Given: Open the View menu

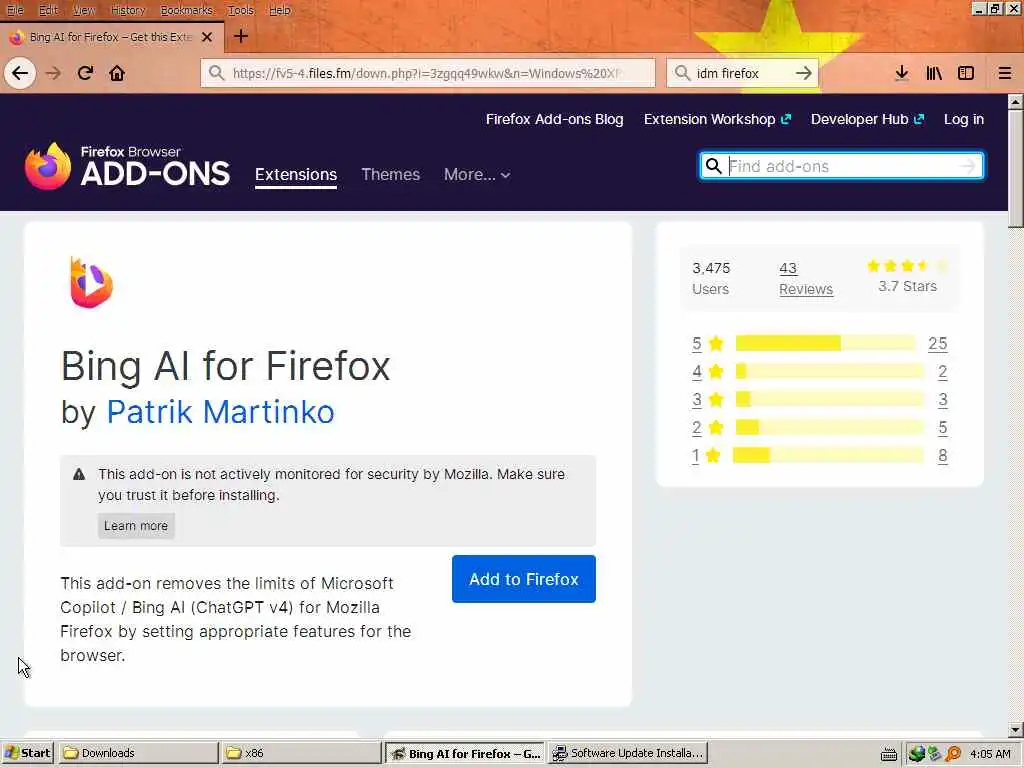Looking at the screenshot, I should [84, 10].
